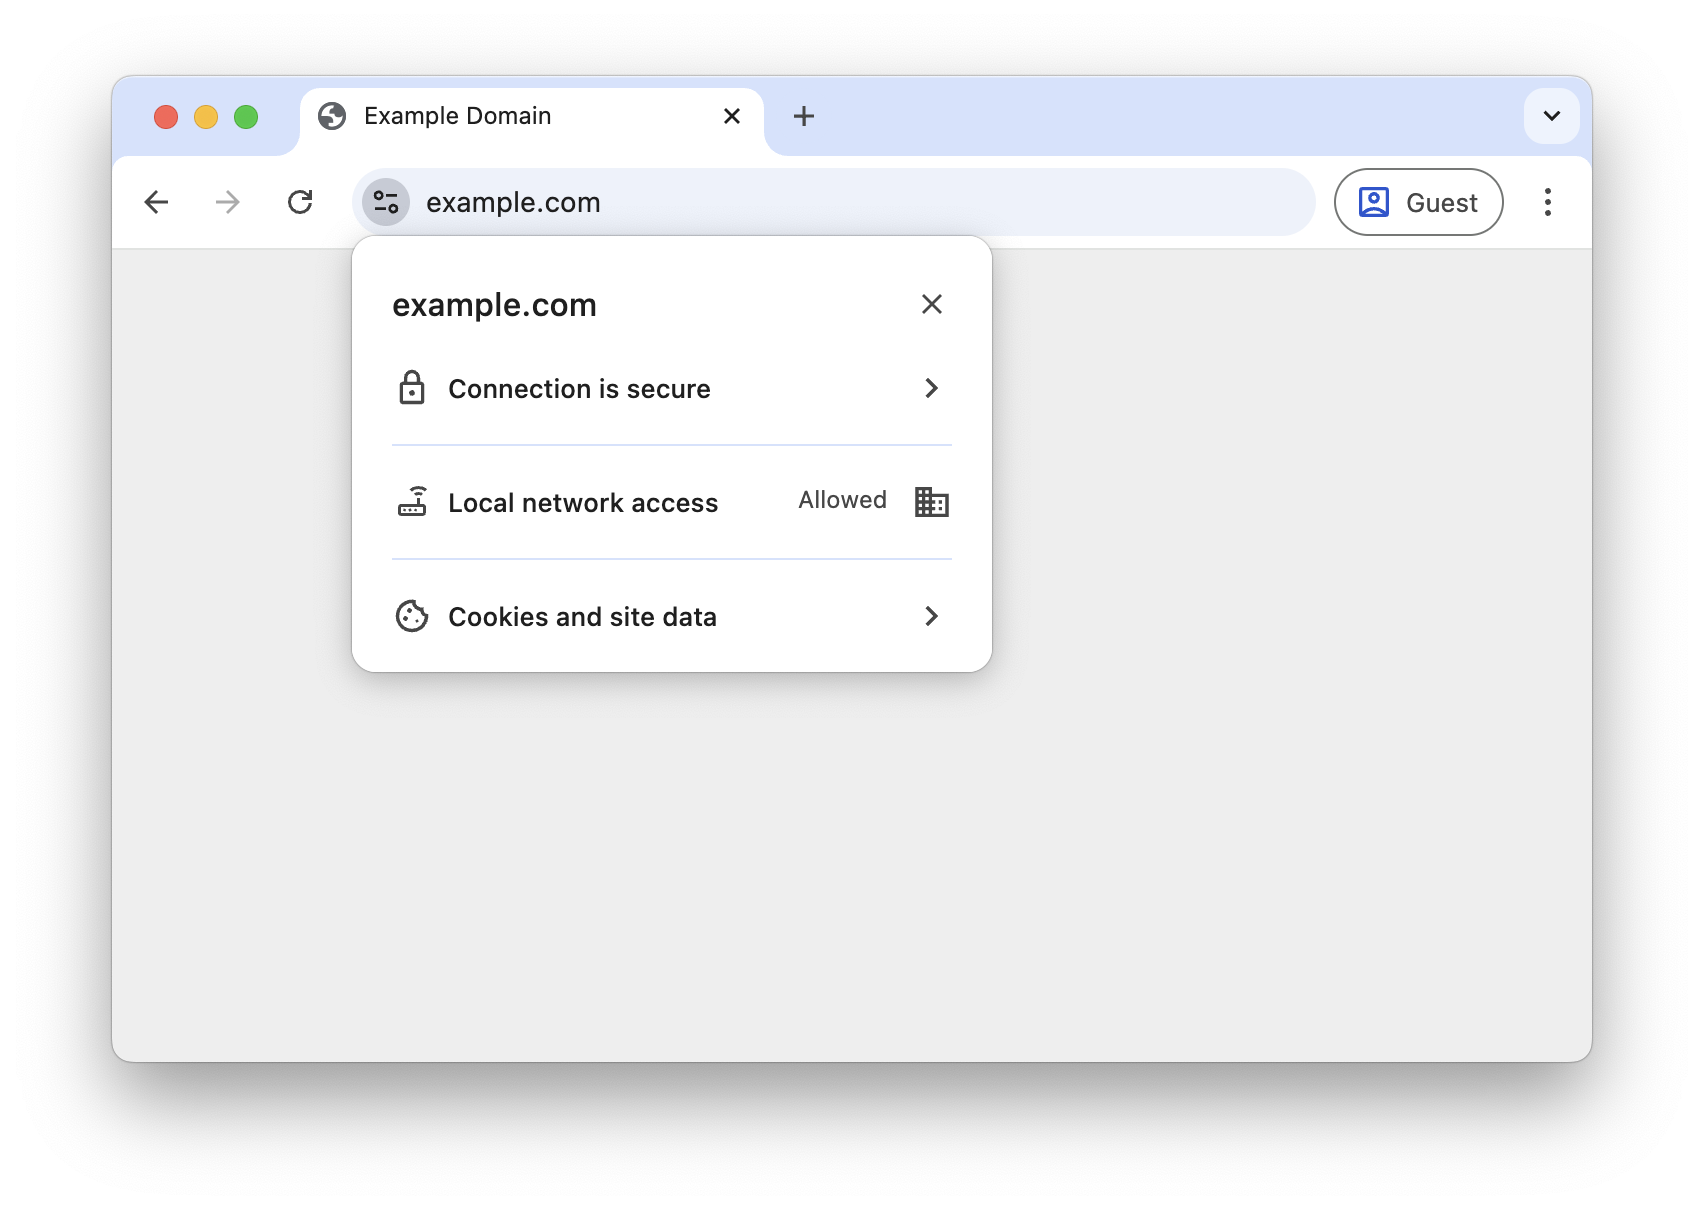Image resolution: width=1704 pixels, height=1210 pixels.
Task: Click the back navigation arrow
Action: [x=156, y=202]
